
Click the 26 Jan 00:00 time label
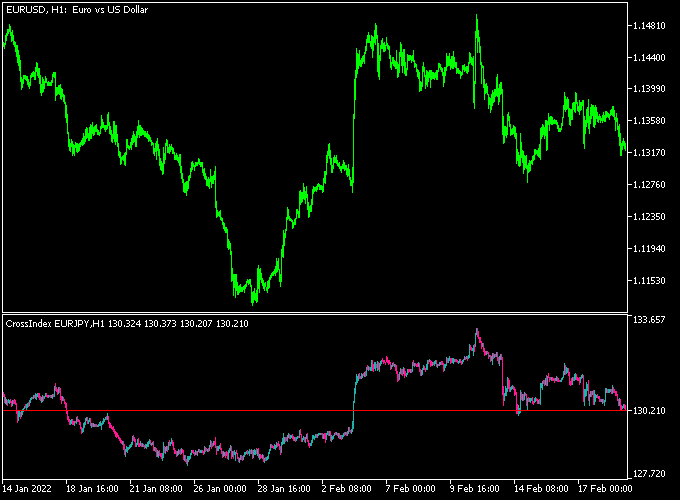click(x=220, y=489)
